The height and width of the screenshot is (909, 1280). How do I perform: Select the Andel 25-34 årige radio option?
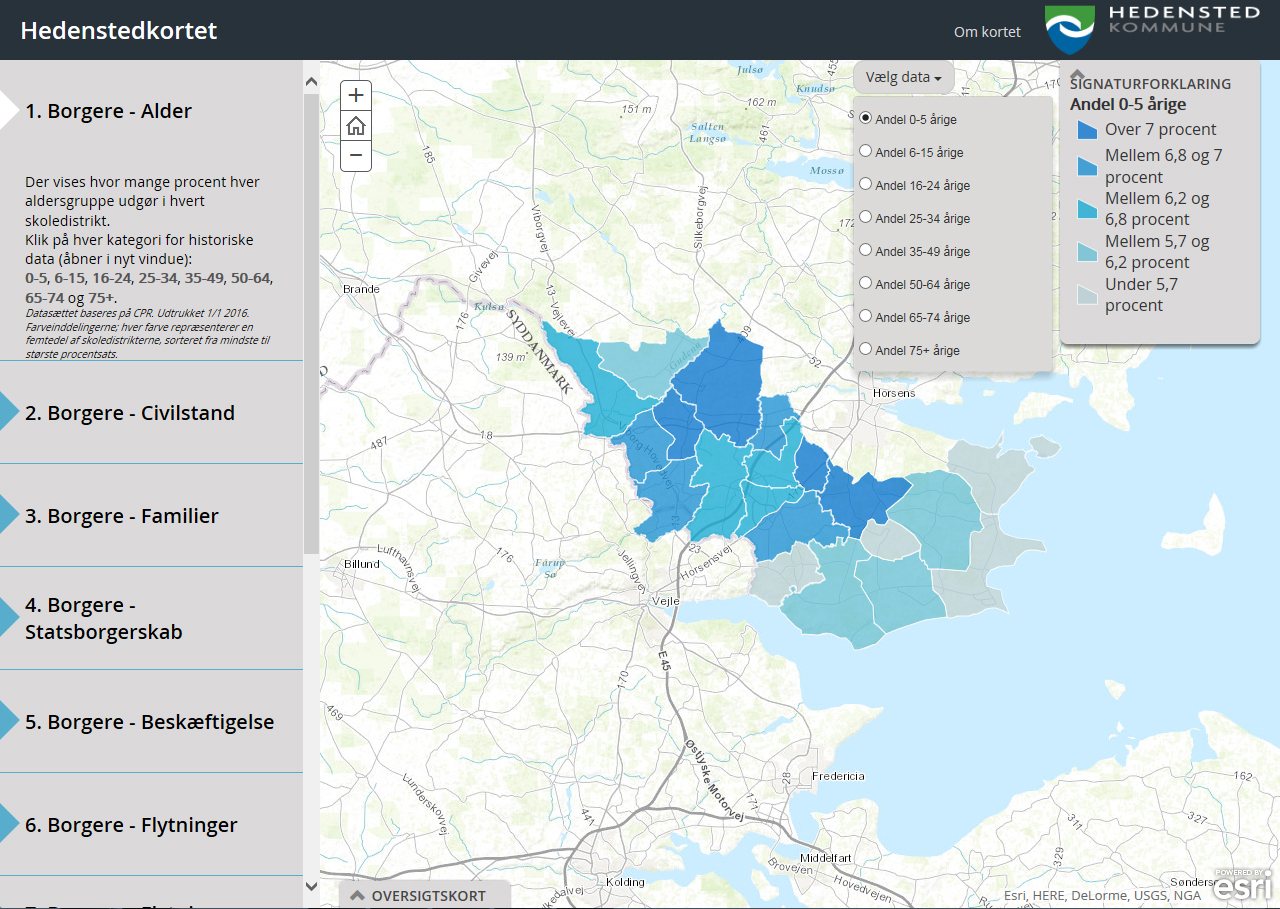pos(866,218)
